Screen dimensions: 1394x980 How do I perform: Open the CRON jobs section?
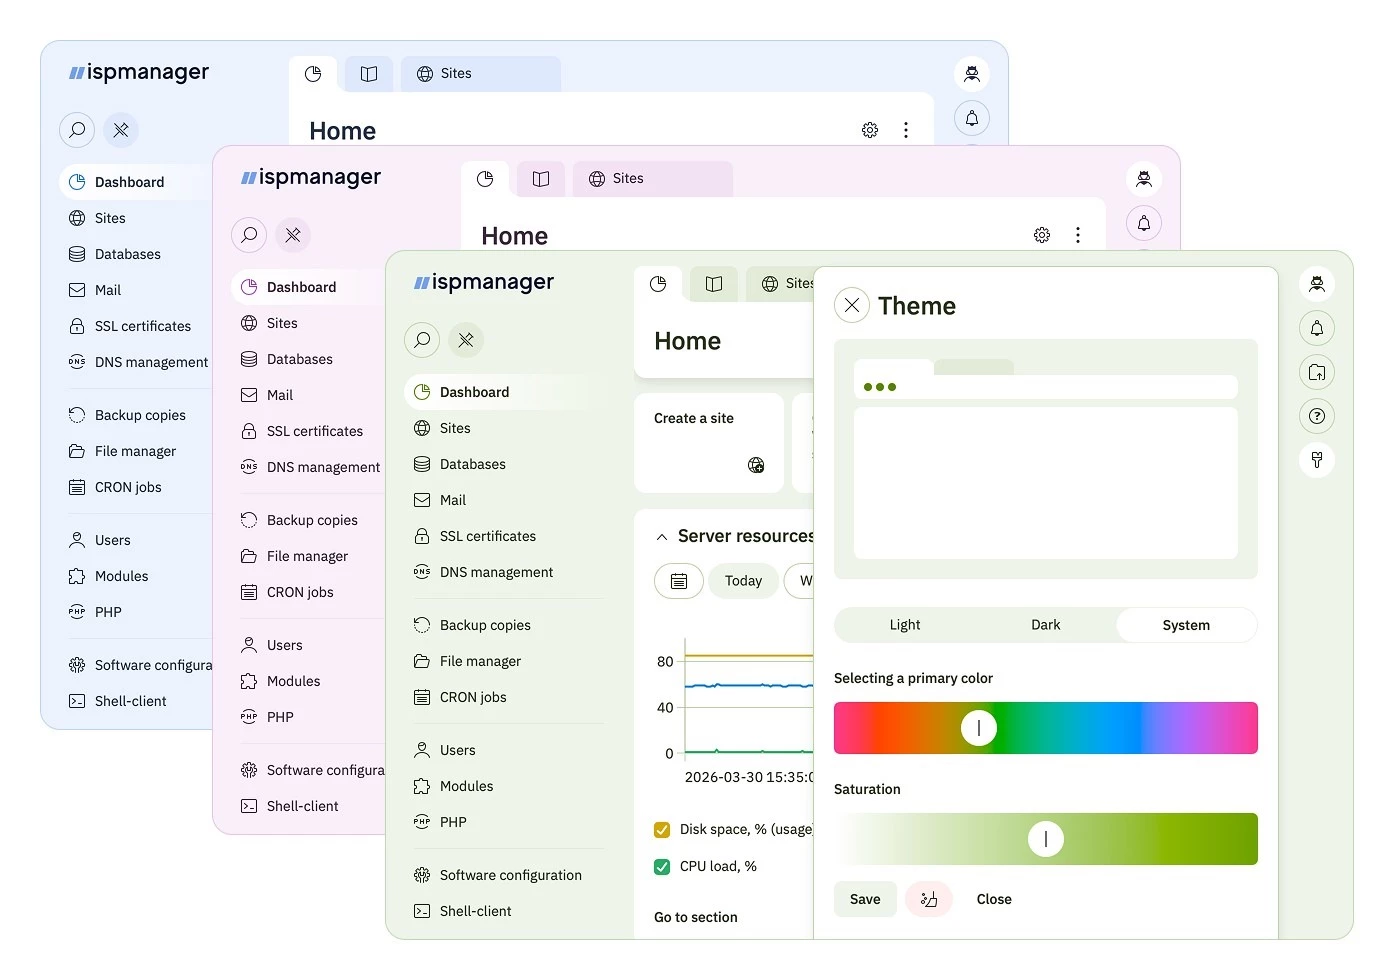[474, 697]
